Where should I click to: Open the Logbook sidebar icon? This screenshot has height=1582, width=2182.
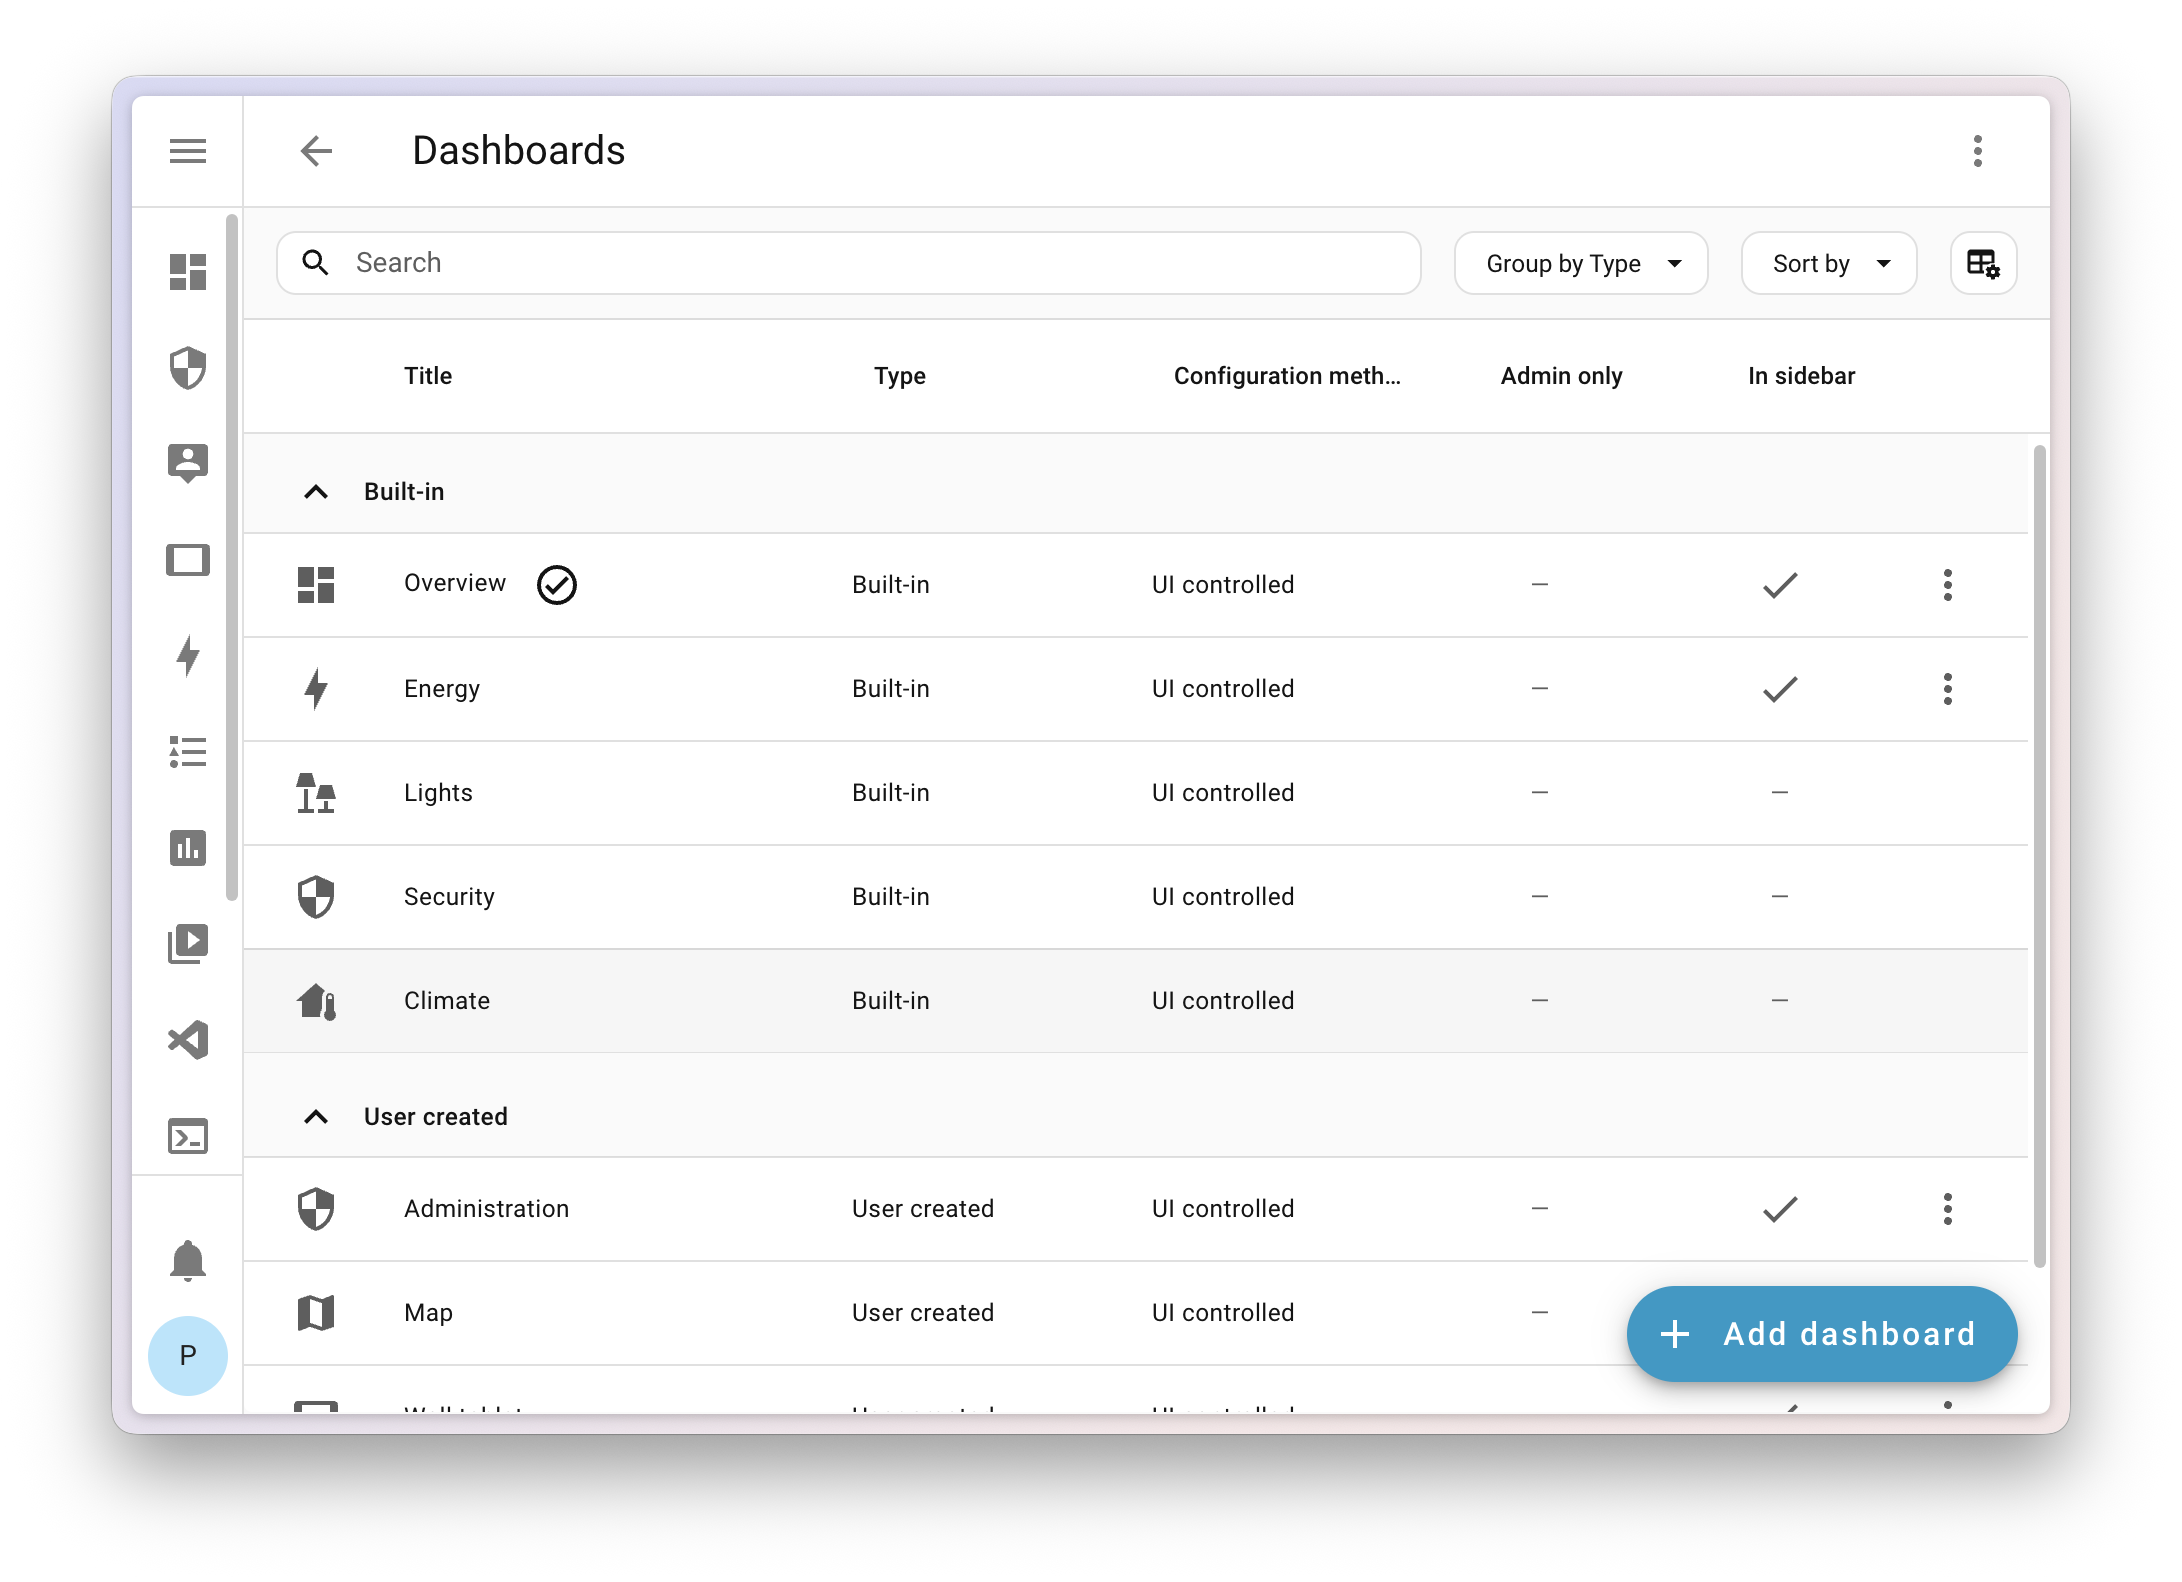pos(188,752)
